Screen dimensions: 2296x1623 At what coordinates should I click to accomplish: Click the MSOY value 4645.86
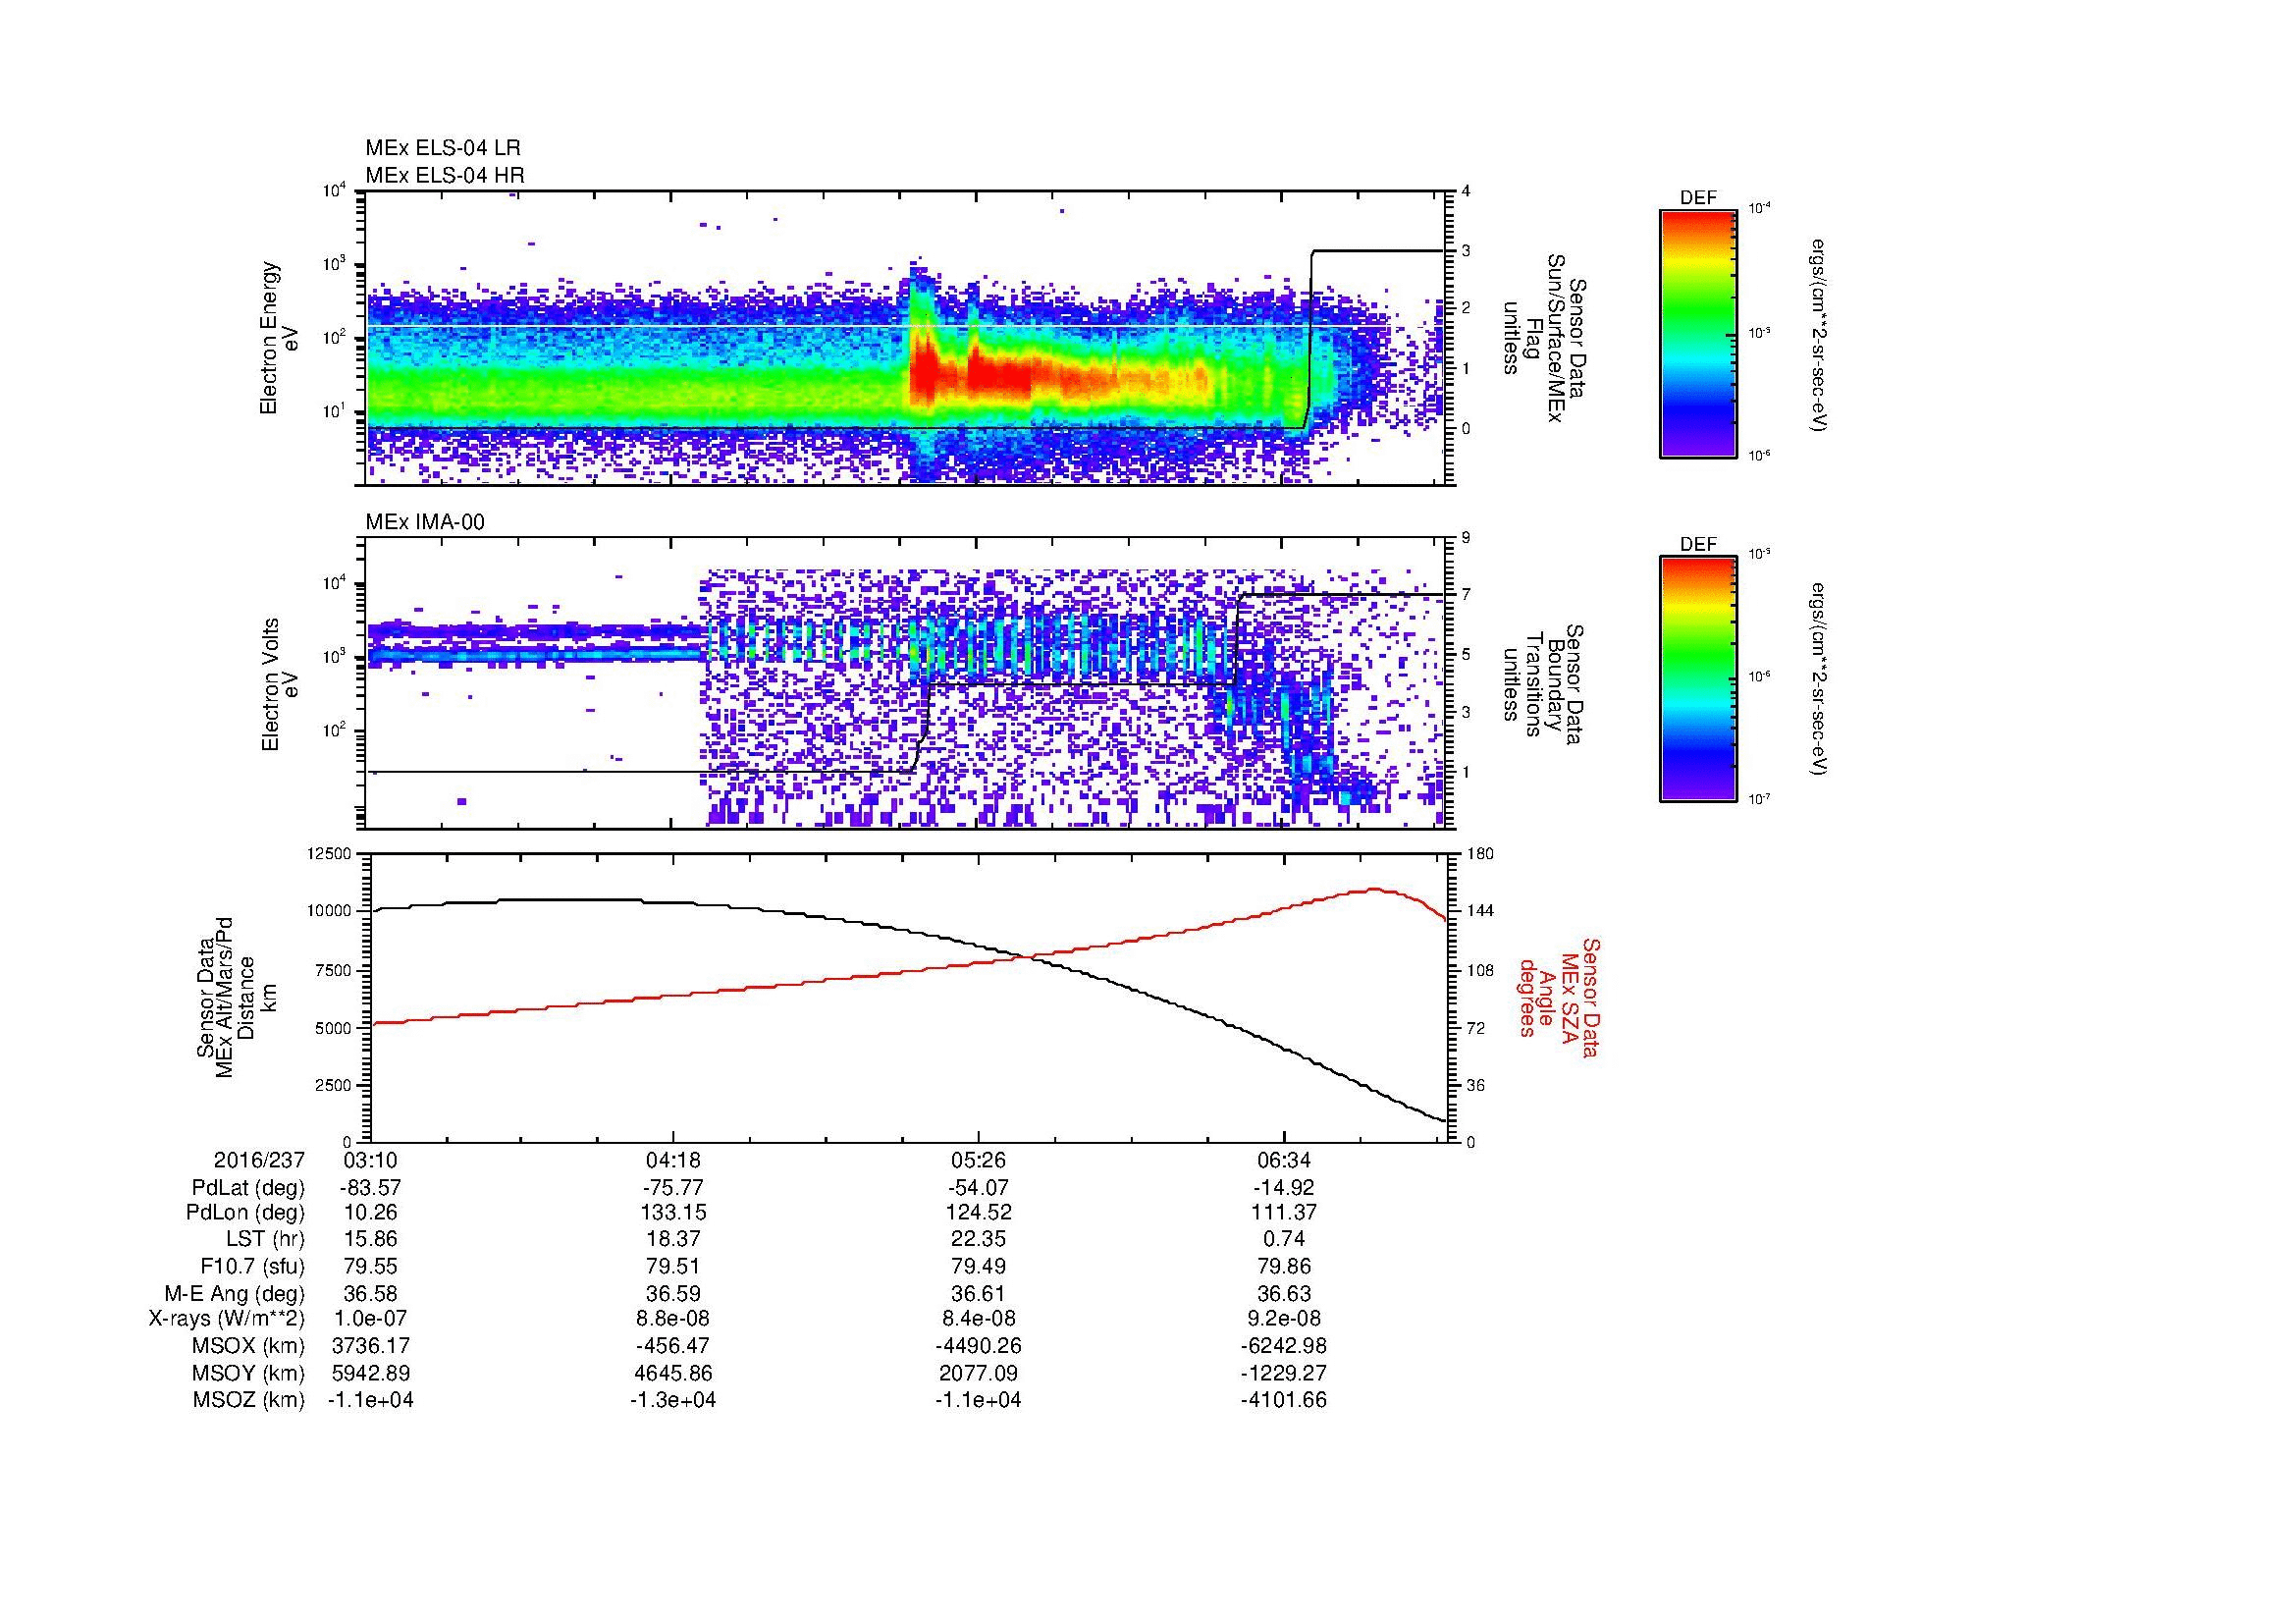point(673,1373)
